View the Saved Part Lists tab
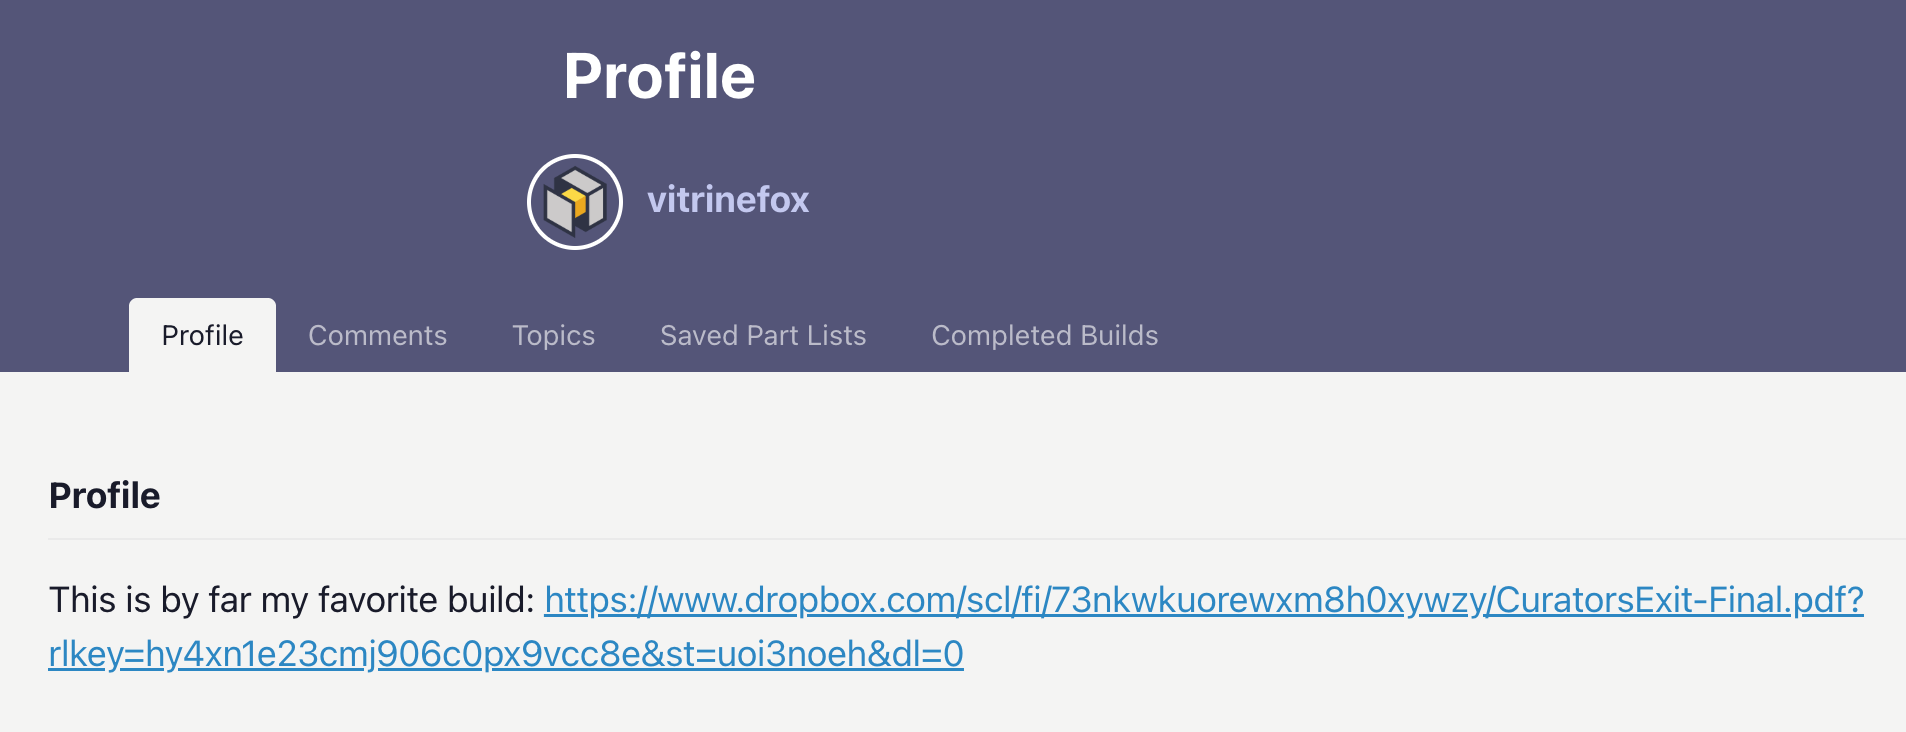This screenshot has width=1906, height=732. [762, 335]
